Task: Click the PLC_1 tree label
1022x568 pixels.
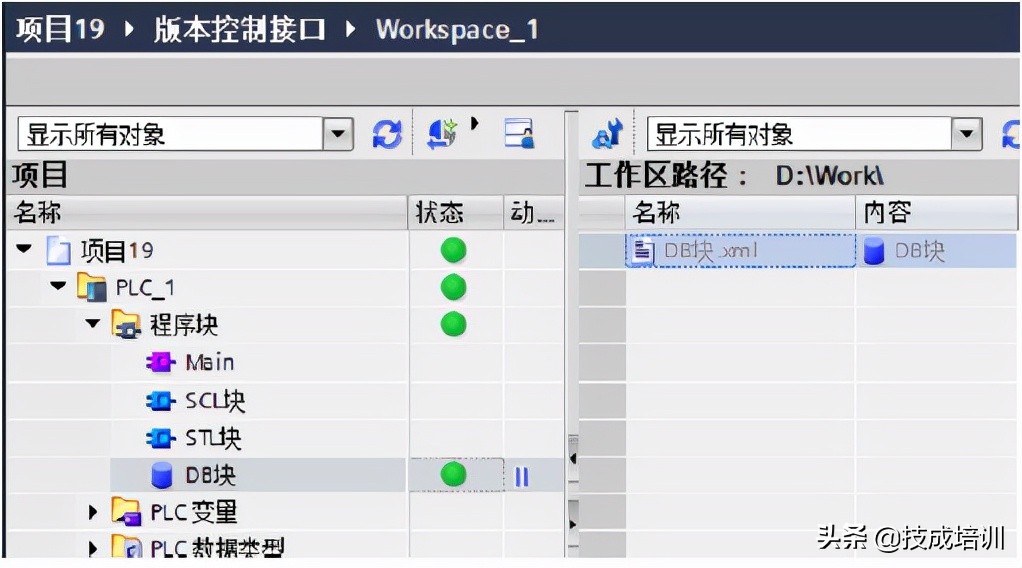Action: pos(145,288)
